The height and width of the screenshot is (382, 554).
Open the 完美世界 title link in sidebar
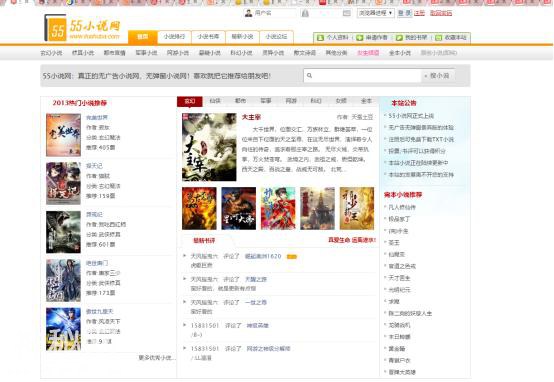pyautogui.click(x=97, y=118)
